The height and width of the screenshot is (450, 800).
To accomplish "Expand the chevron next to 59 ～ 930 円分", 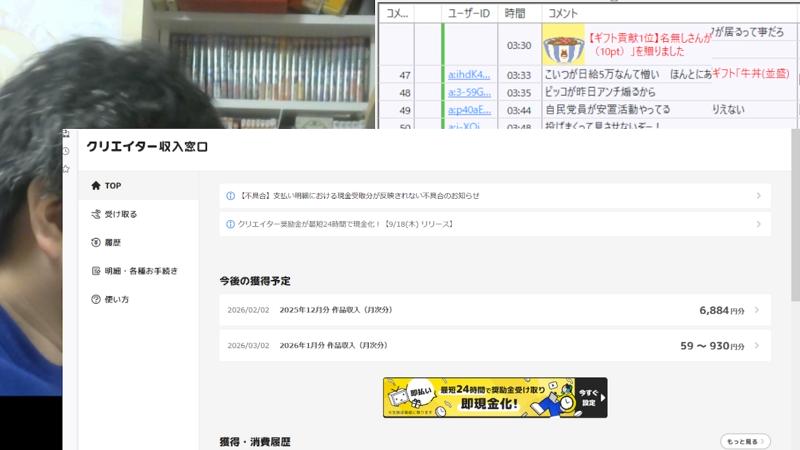I will (757, 345).
